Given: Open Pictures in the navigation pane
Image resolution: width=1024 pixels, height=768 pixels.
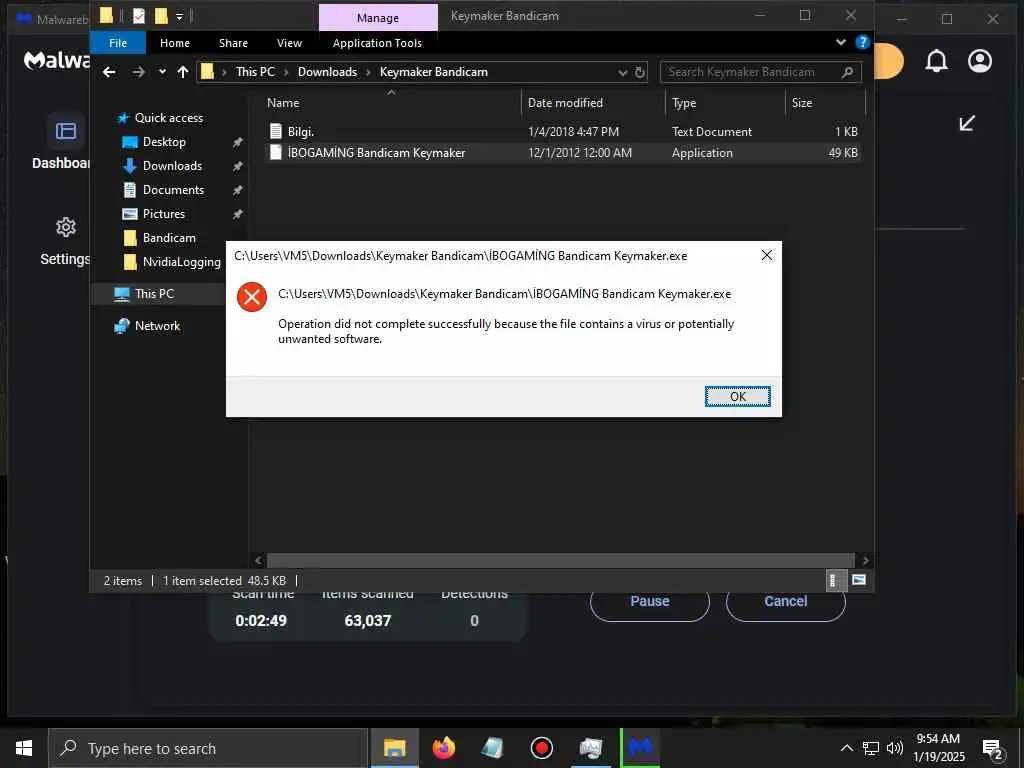Looking at the screenshot, I should (163, 214).
